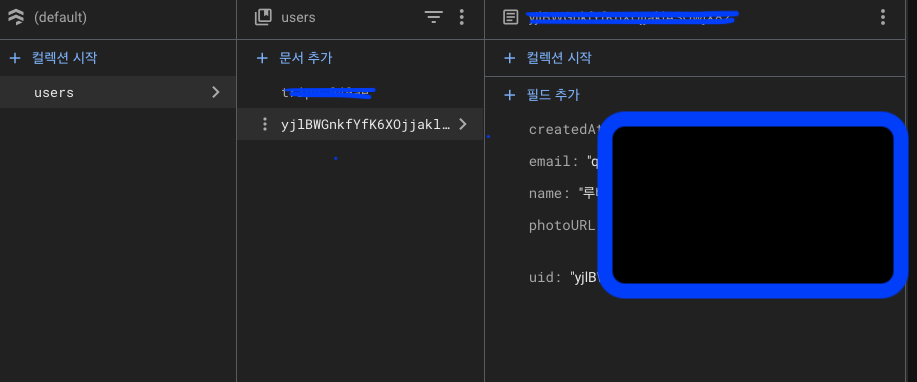The height and width of the screenshot is (382, 917).
Task: Click the users header title
Action: pyautogui.click(x=298, y=18)
